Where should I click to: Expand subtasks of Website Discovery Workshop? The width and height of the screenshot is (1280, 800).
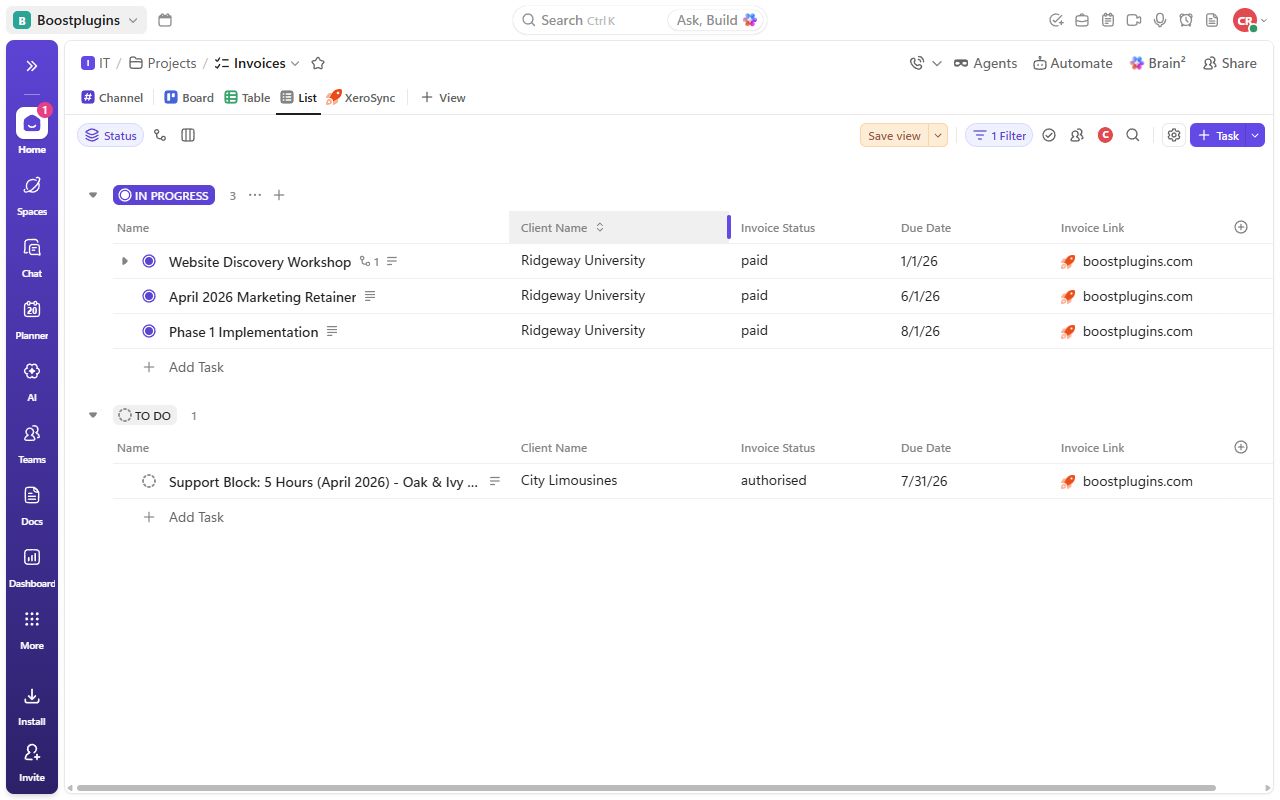pos(125,261)
